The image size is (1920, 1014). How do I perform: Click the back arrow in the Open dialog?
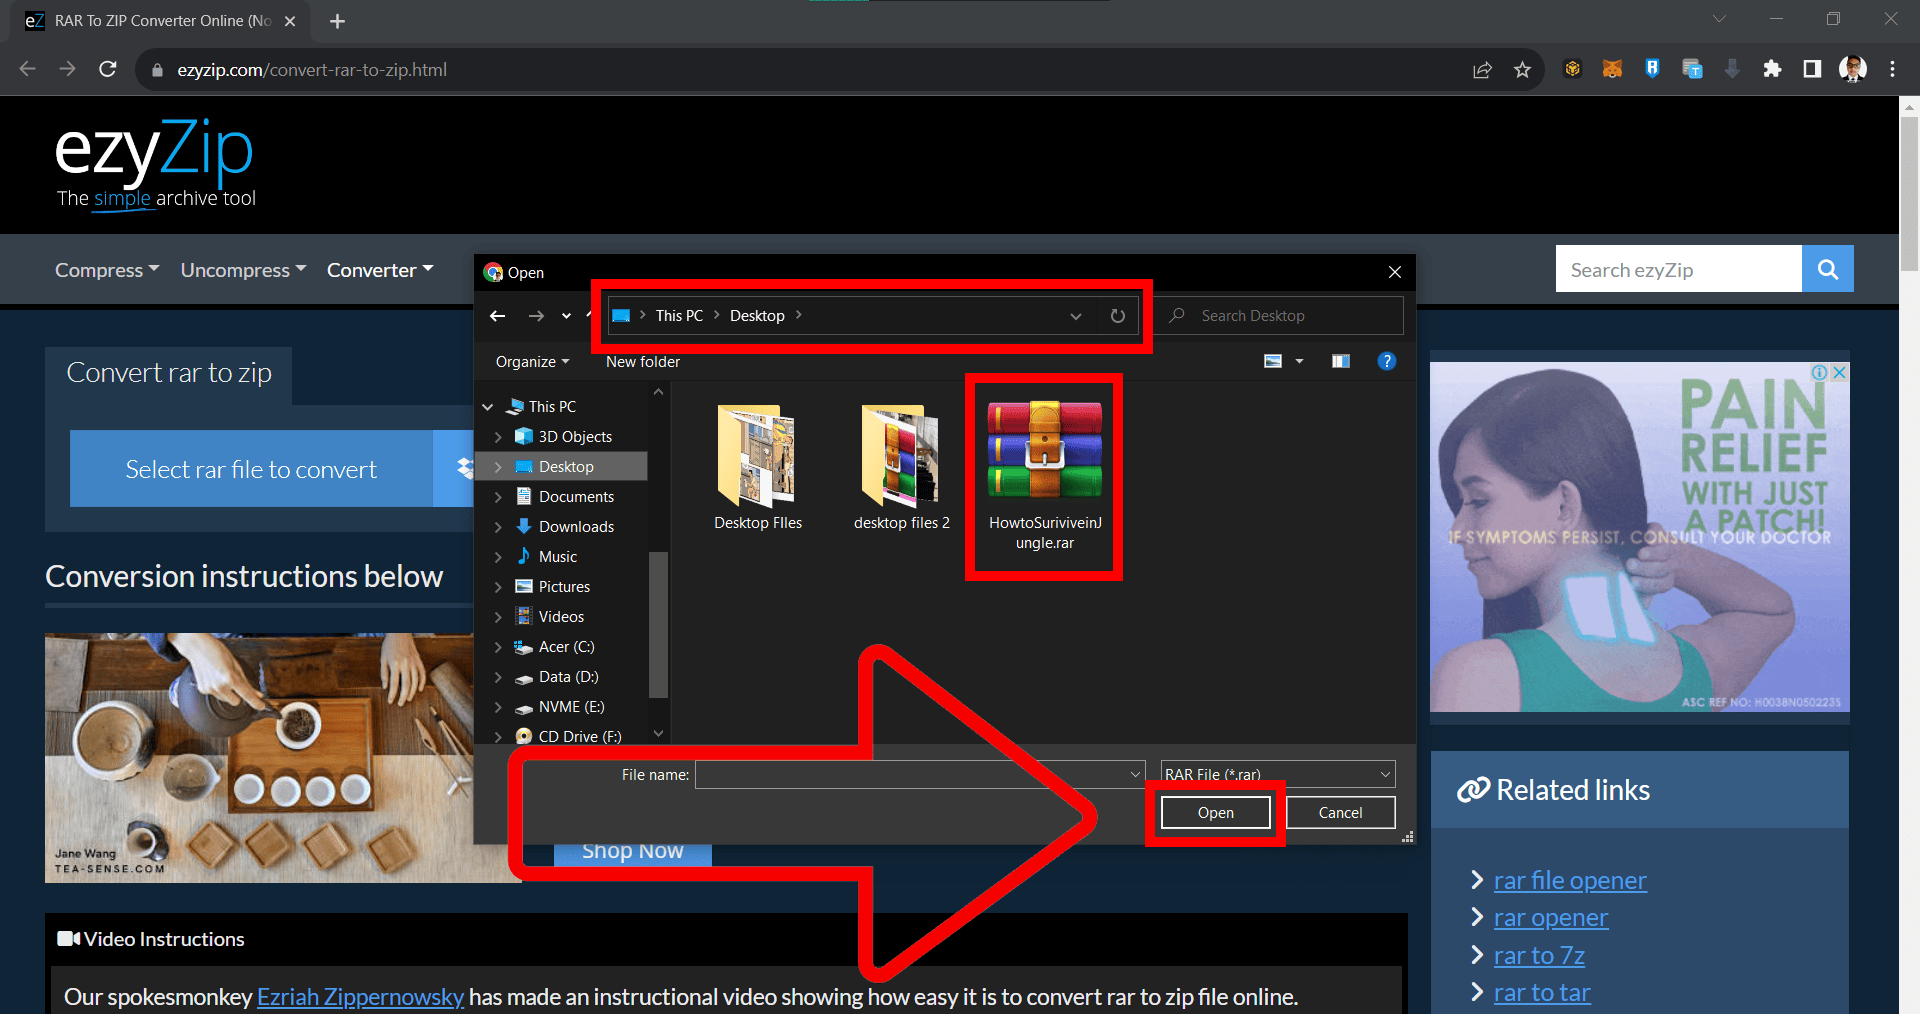tap(497, 315)
